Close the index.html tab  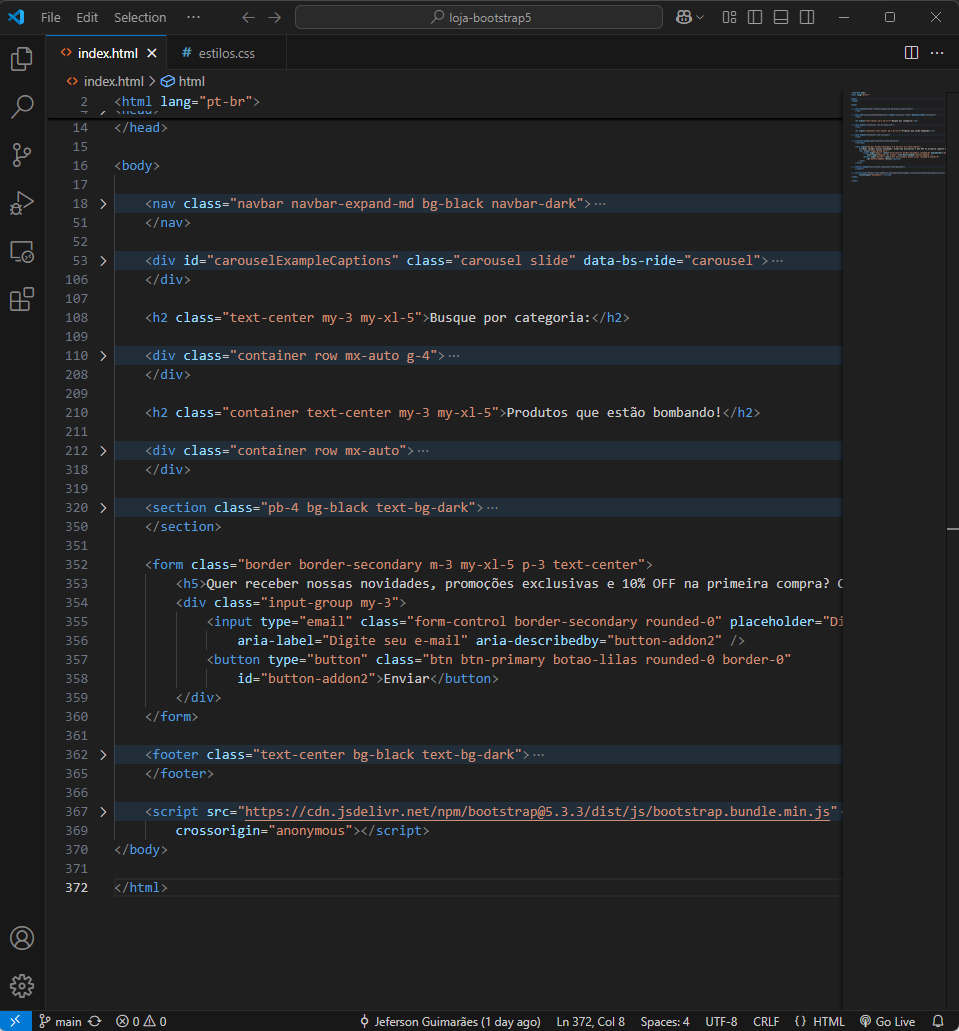click(152, 53)
